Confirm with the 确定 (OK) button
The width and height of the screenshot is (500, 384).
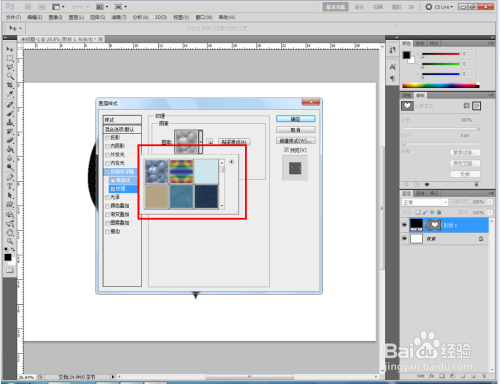pyautogui.click(x=295, y=119)
